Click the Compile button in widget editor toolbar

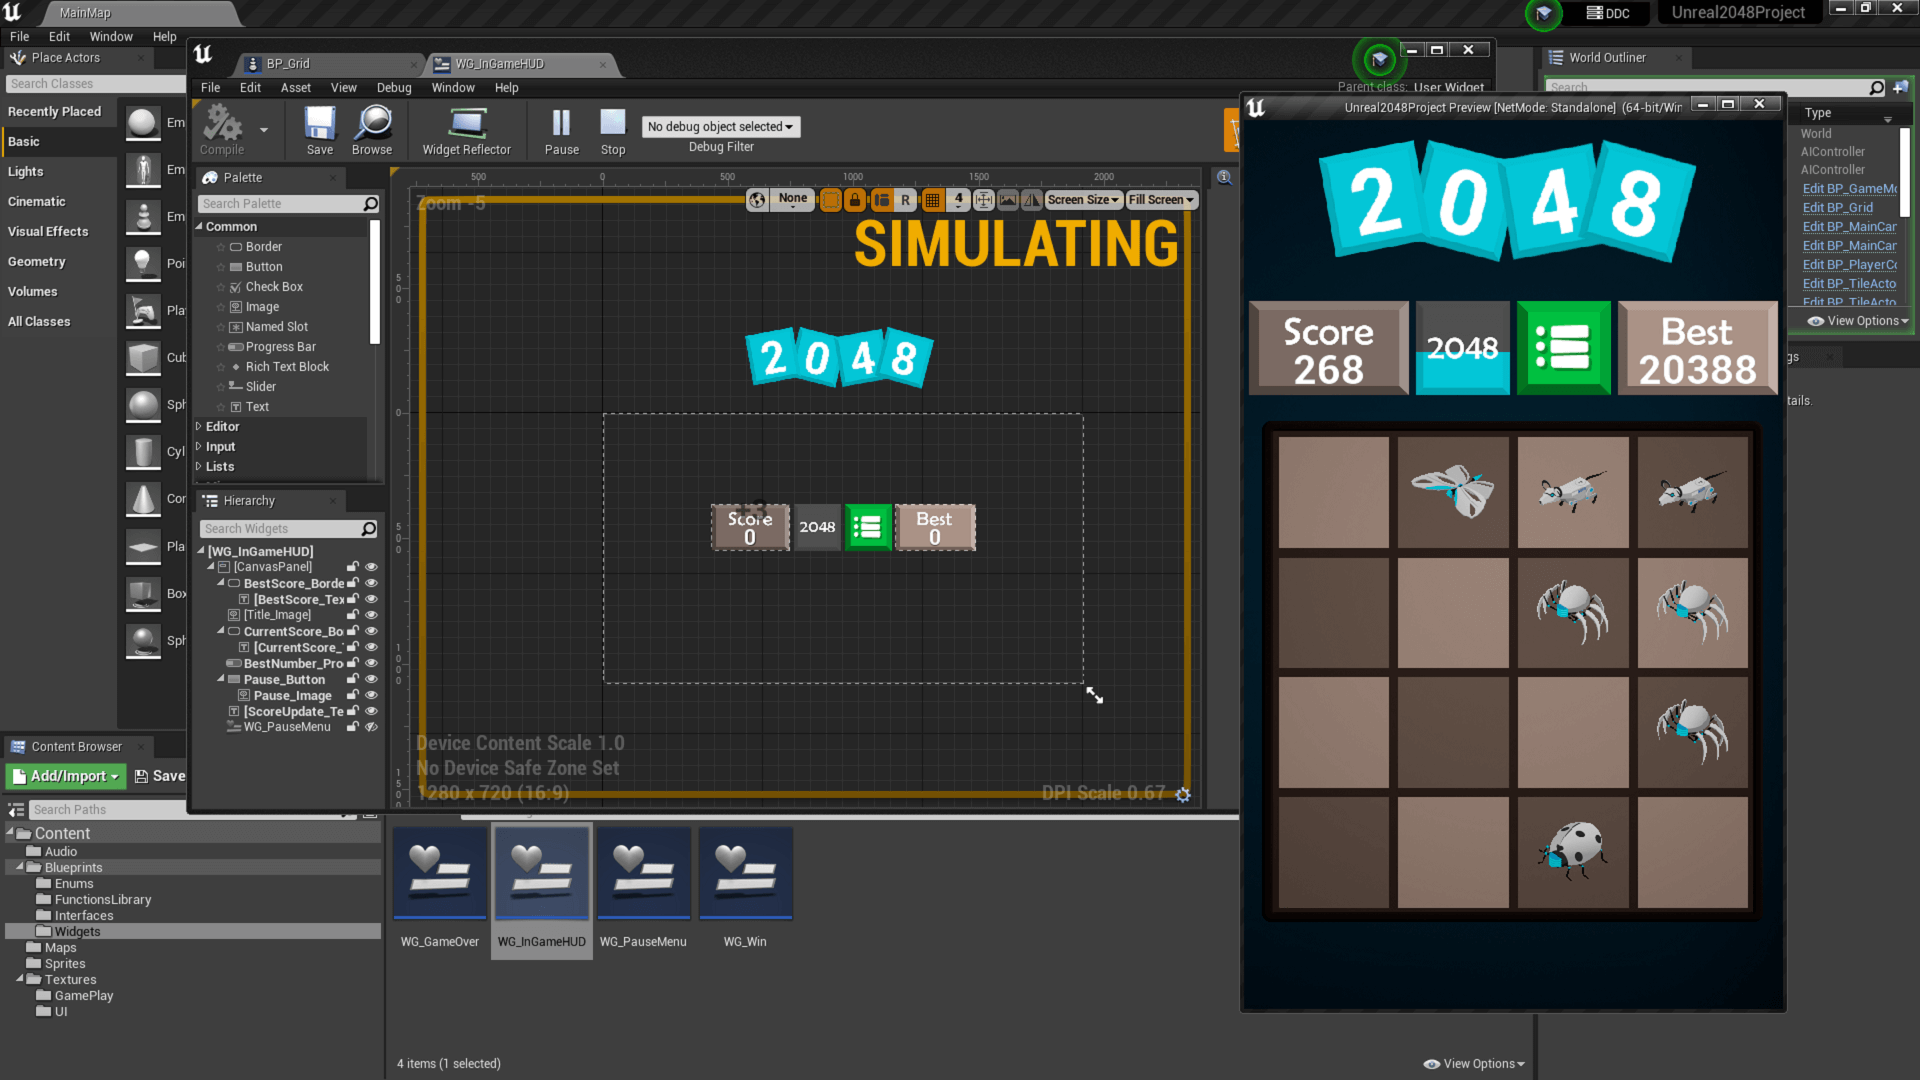[222, 131]
